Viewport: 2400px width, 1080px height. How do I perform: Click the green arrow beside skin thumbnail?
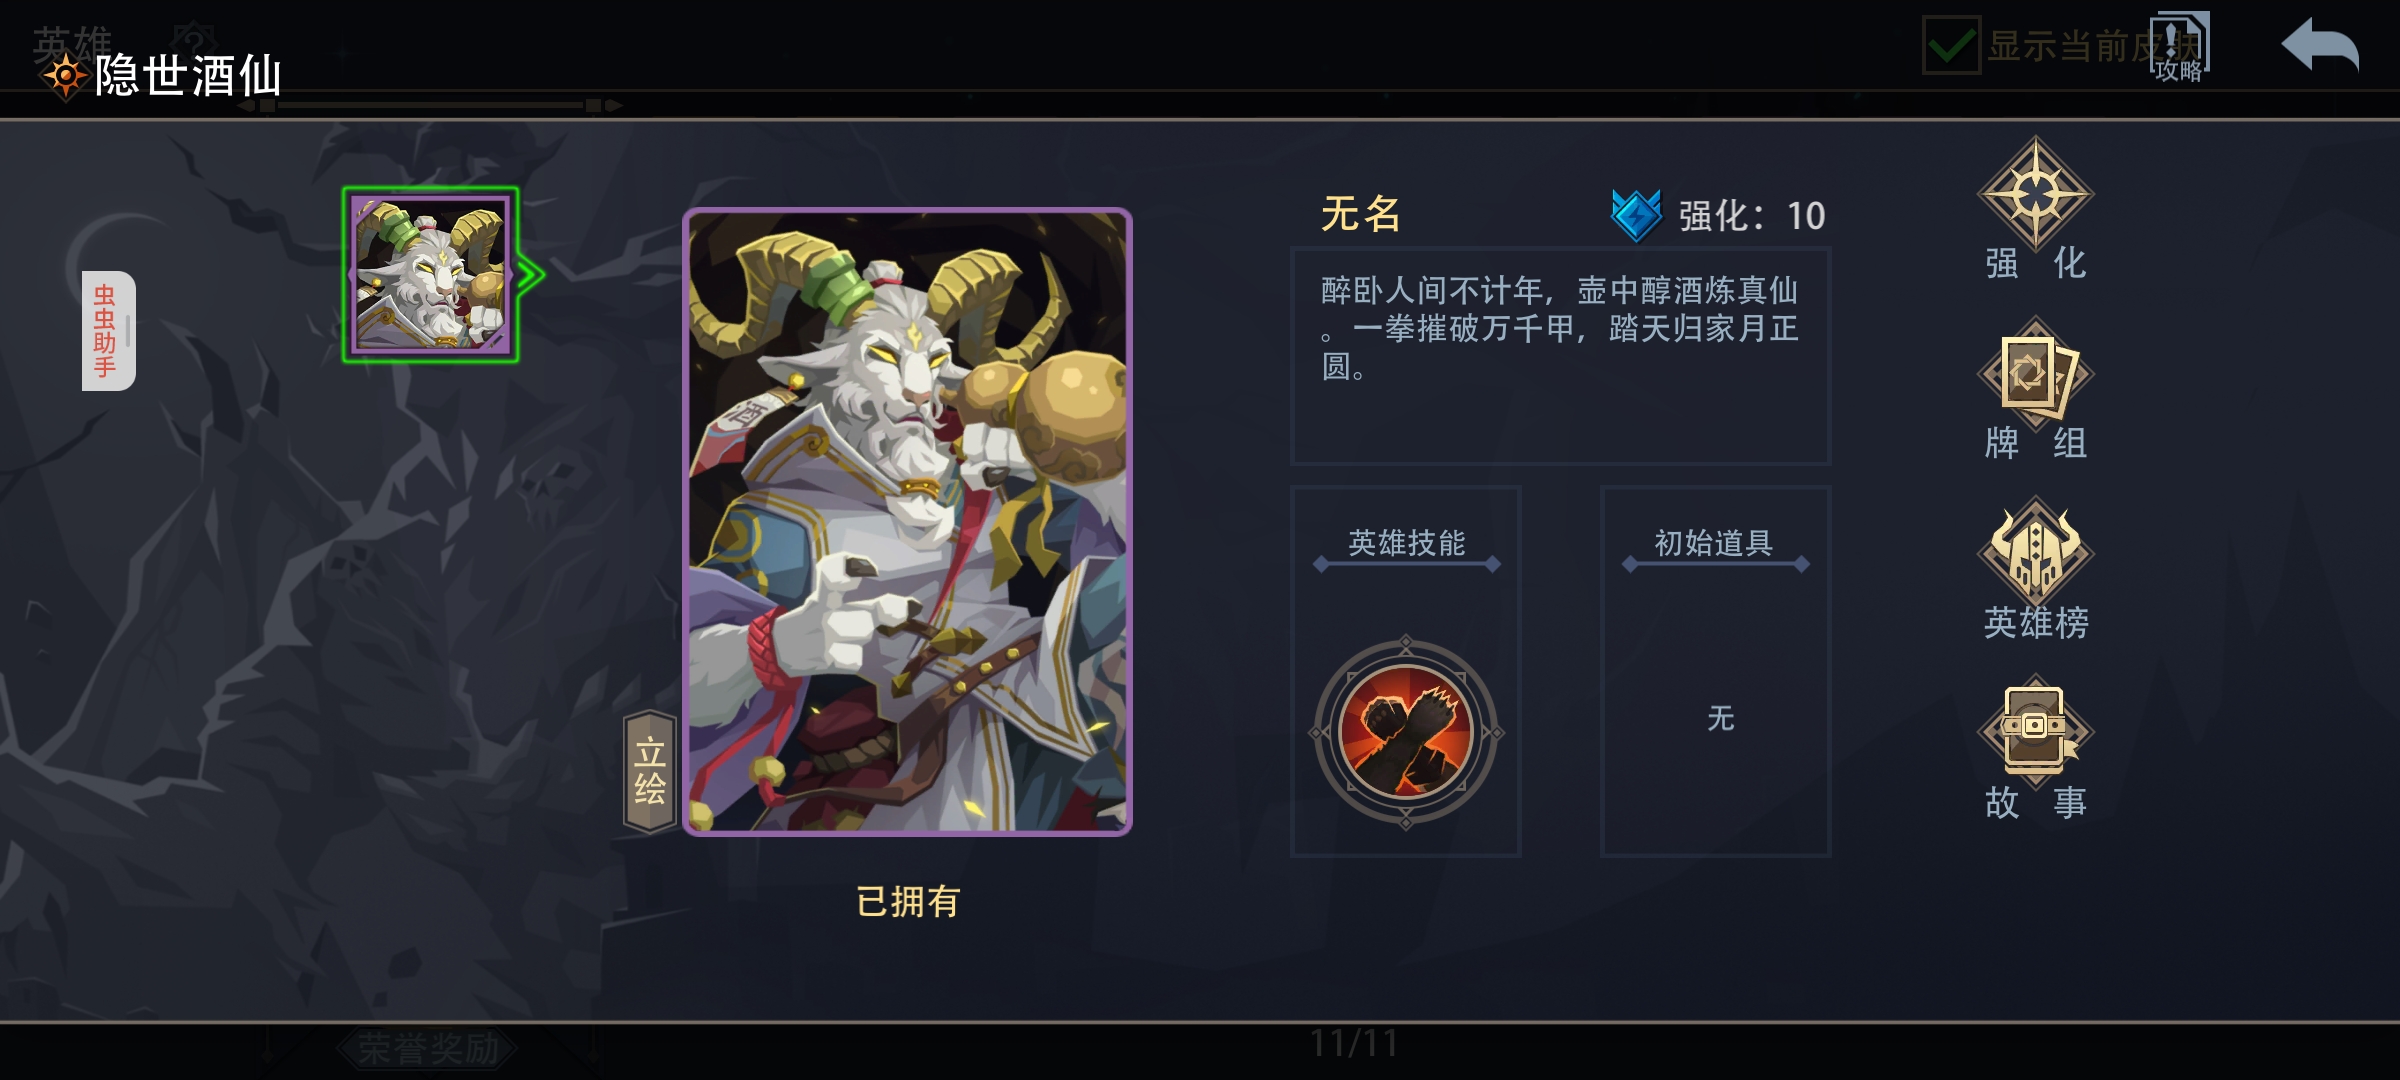pos(531,275)
